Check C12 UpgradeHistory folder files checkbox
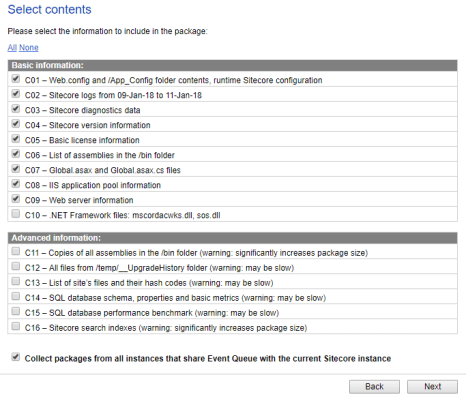 16,266
